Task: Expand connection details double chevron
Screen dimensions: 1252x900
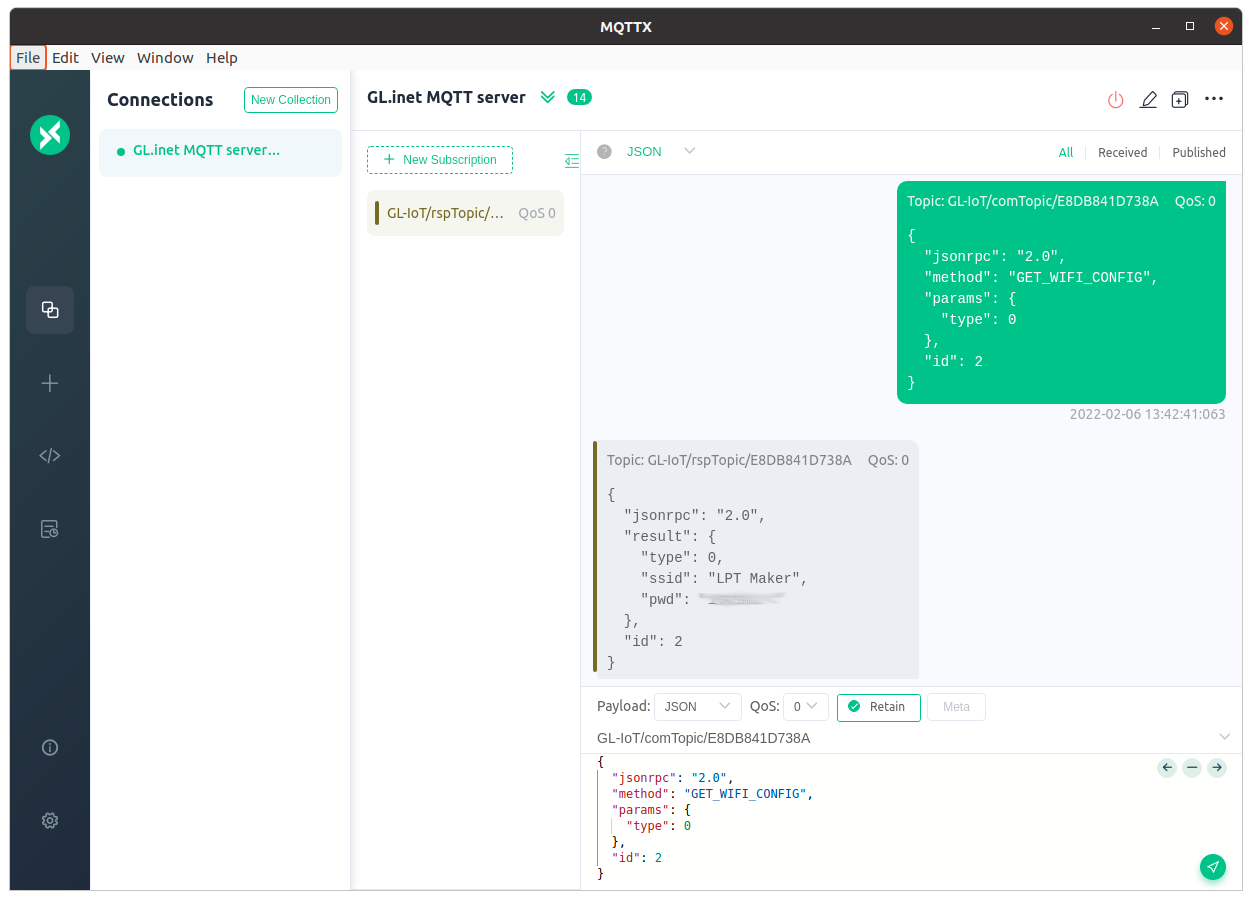Action: tap(547, 97)
